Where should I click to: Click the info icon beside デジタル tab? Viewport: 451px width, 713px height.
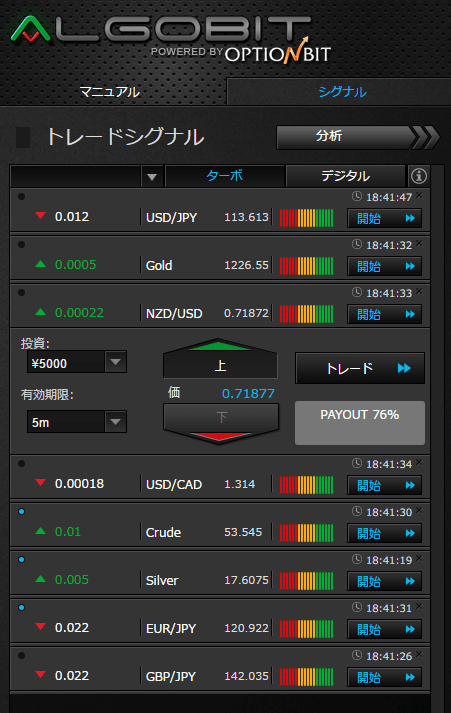click(419, 176)
